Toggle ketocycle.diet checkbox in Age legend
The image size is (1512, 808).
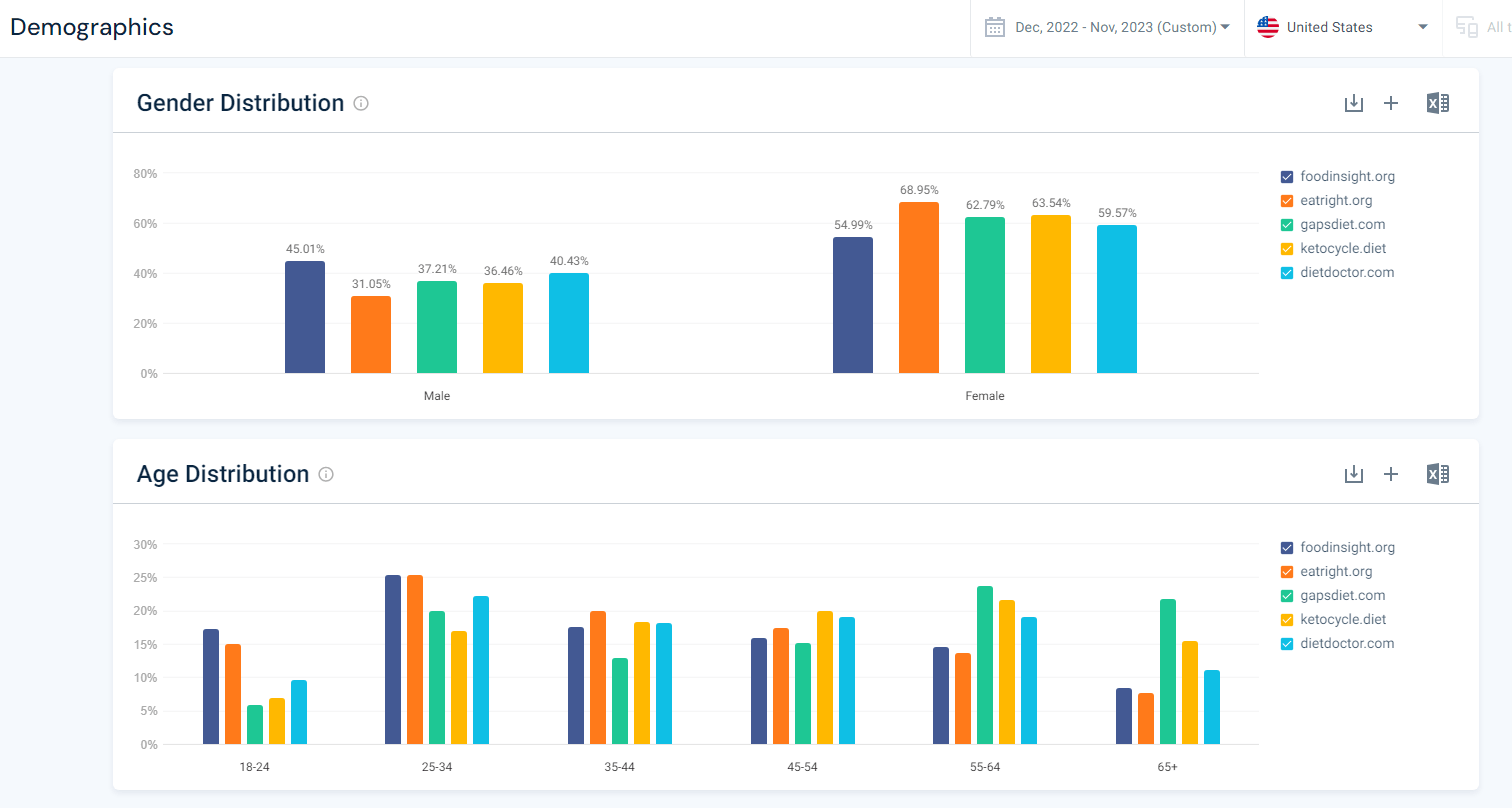coord(1287,620)
